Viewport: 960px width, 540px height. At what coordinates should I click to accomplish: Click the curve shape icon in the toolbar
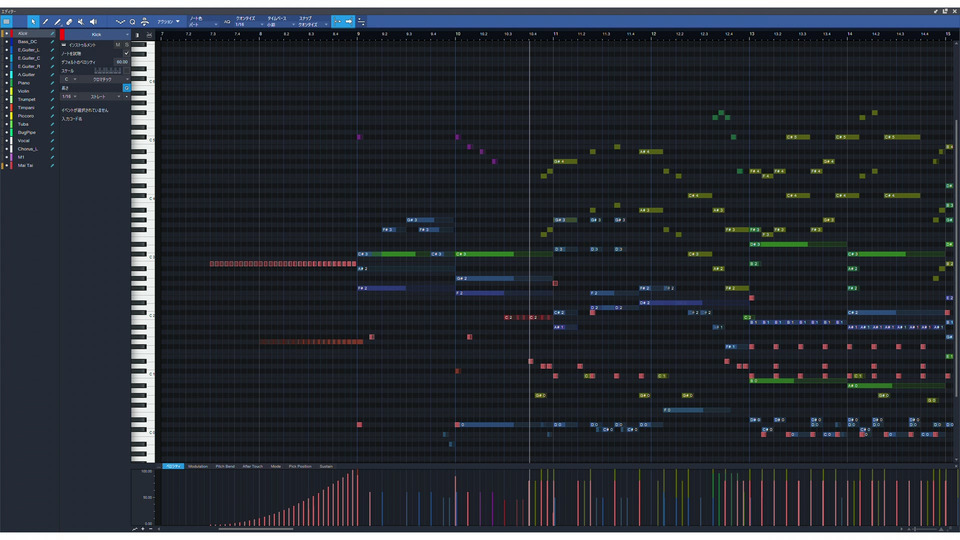[120, 21]
